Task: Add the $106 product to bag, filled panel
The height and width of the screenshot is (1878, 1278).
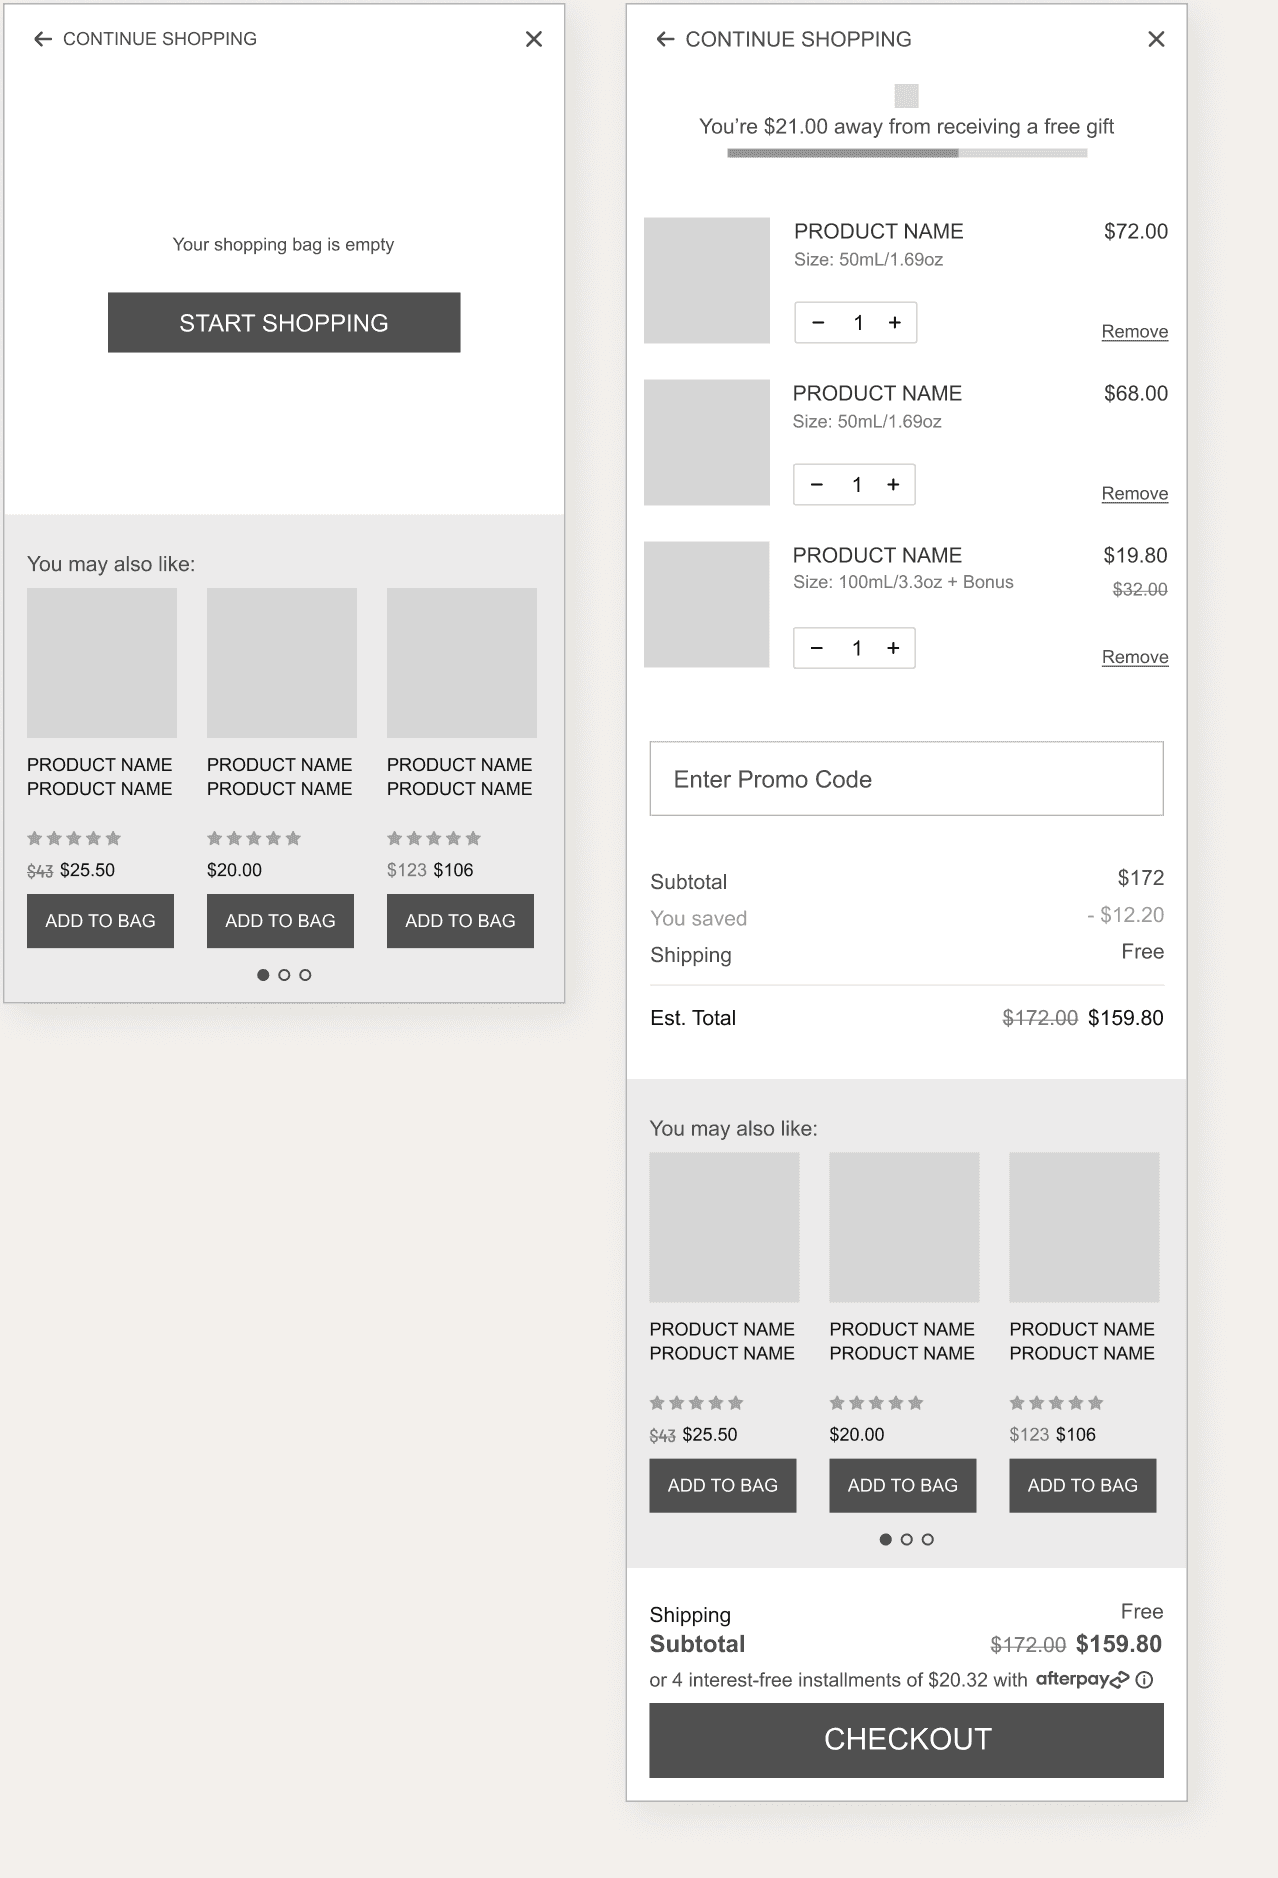Action: coord(1083,1485)
